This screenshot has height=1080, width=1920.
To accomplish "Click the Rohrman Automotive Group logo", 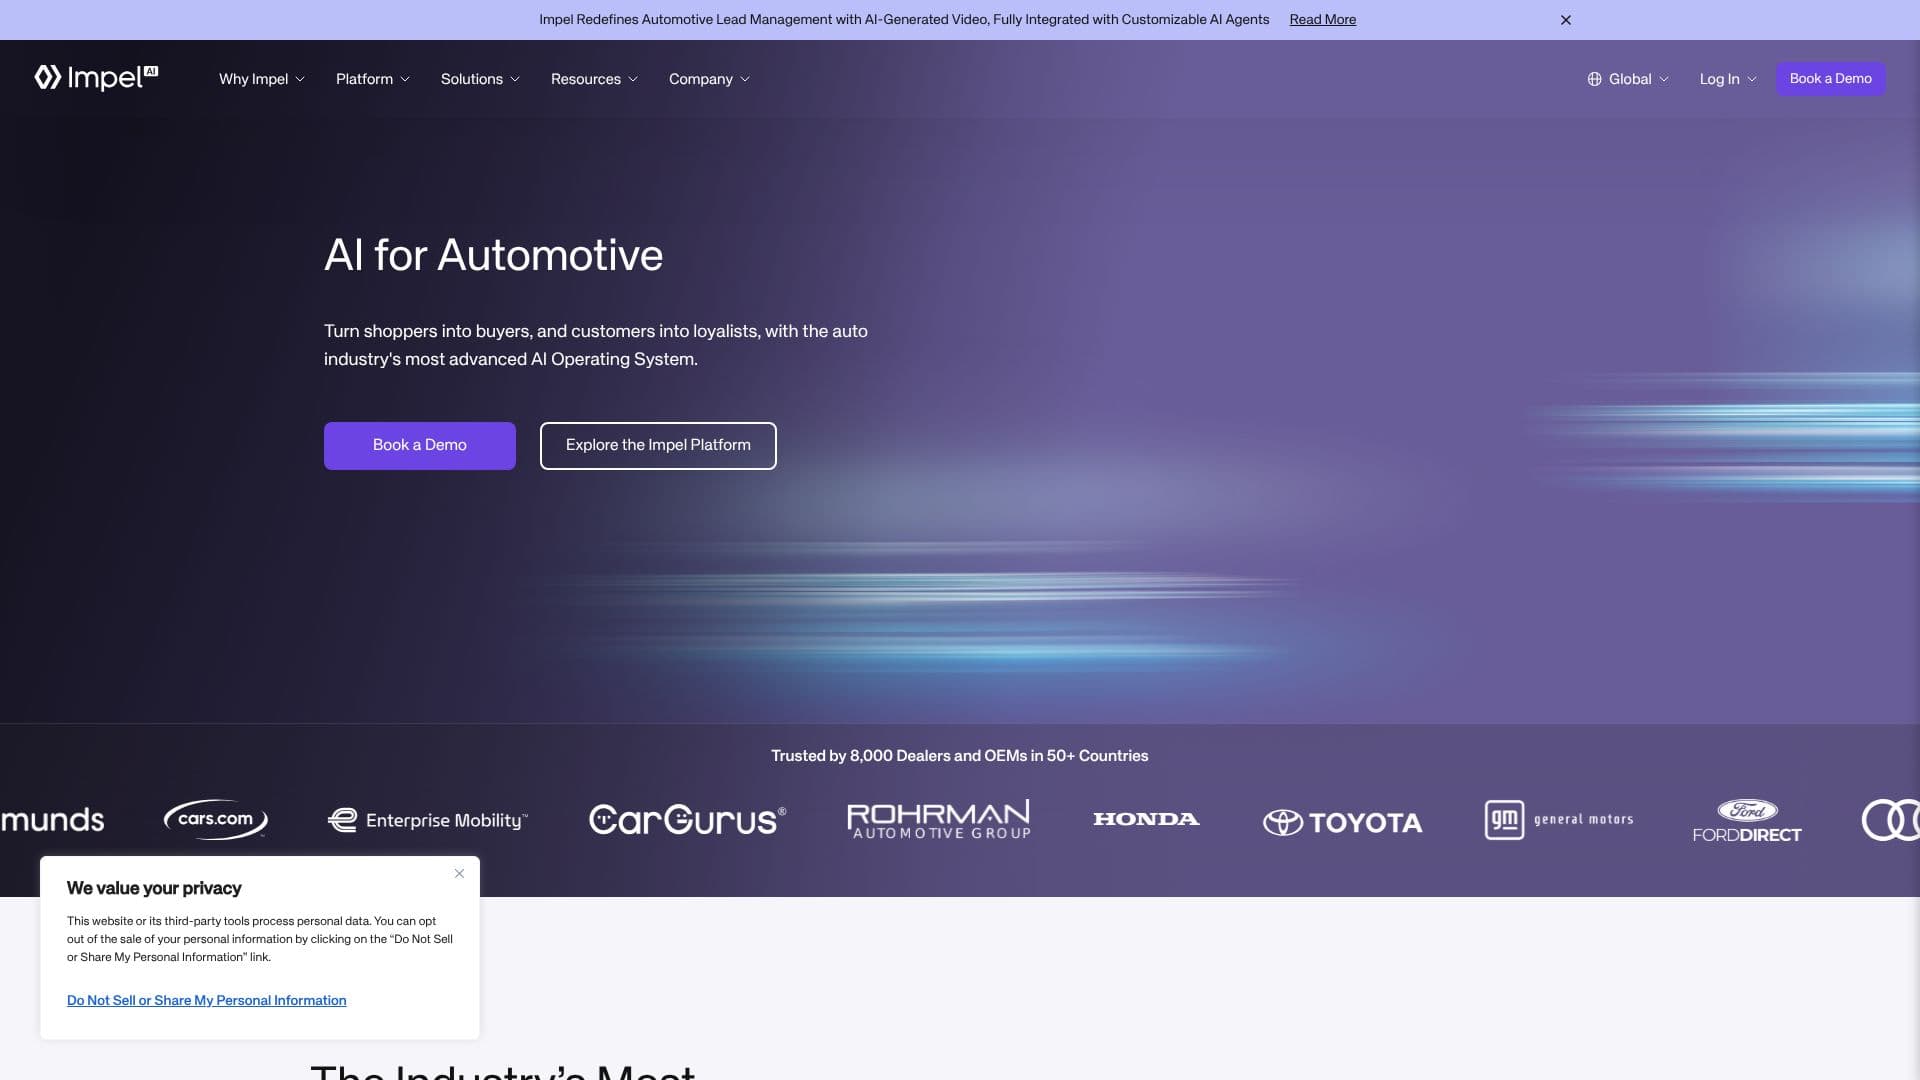I will point(938,819).
